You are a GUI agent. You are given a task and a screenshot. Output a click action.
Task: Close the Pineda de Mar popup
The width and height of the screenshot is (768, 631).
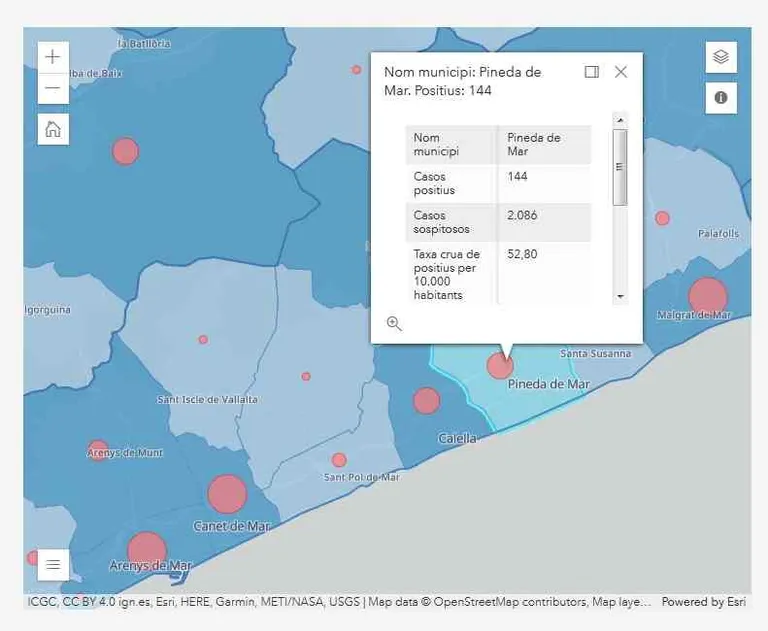pos(621,72)
